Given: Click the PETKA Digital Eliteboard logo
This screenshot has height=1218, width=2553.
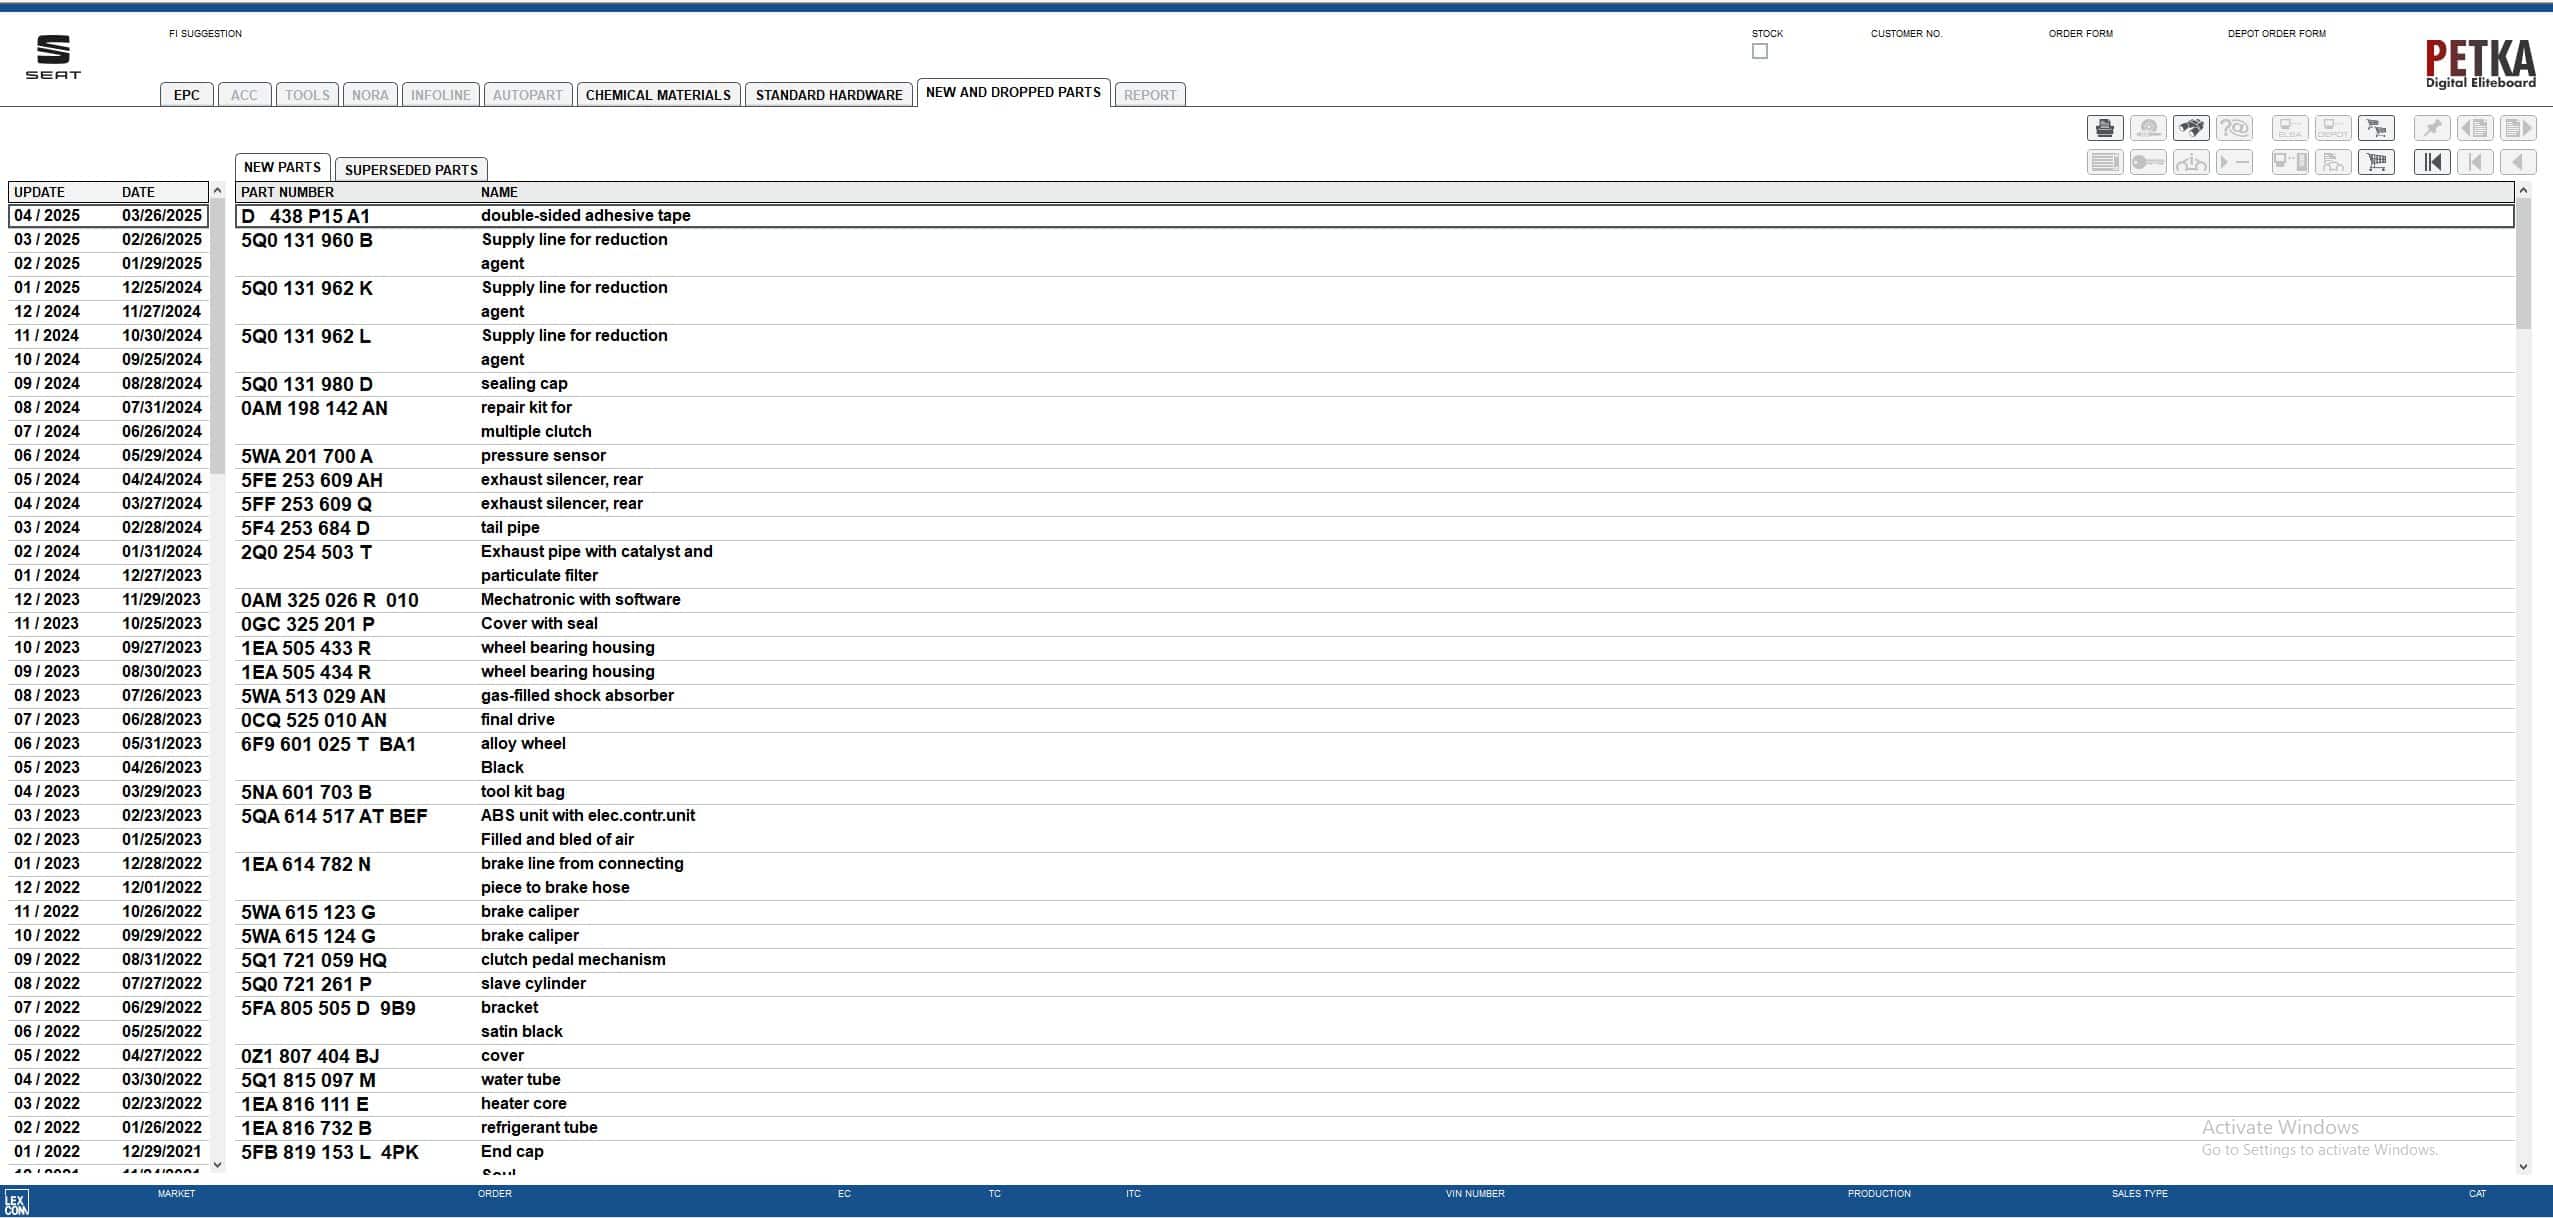Looking at the screenshot, I should 2480,65.
